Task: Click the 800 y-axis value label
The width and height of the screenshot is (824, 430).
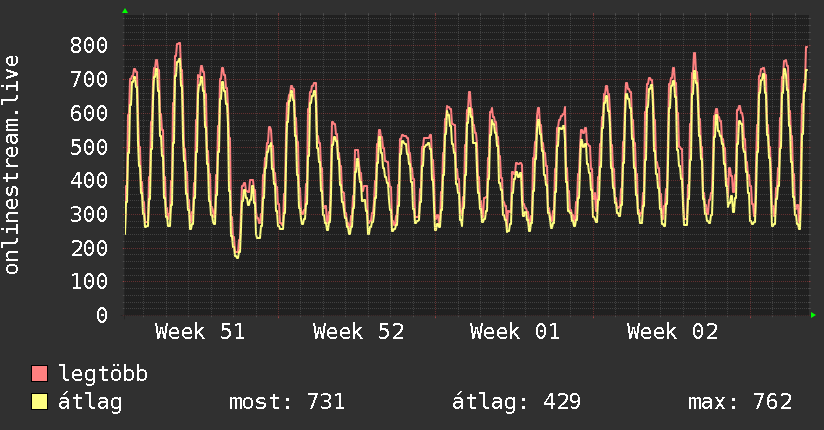Action: click(x=89, y=45)
